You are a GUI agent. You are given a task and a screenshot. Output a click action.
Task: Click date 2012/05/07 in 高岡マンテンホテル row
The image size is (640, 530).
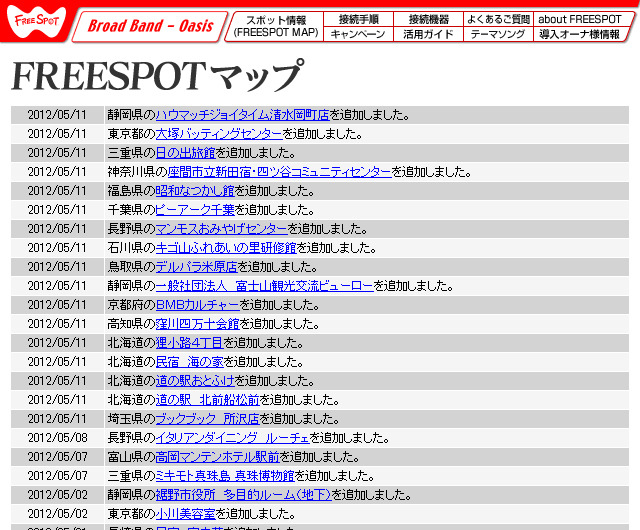pos(58,457)
